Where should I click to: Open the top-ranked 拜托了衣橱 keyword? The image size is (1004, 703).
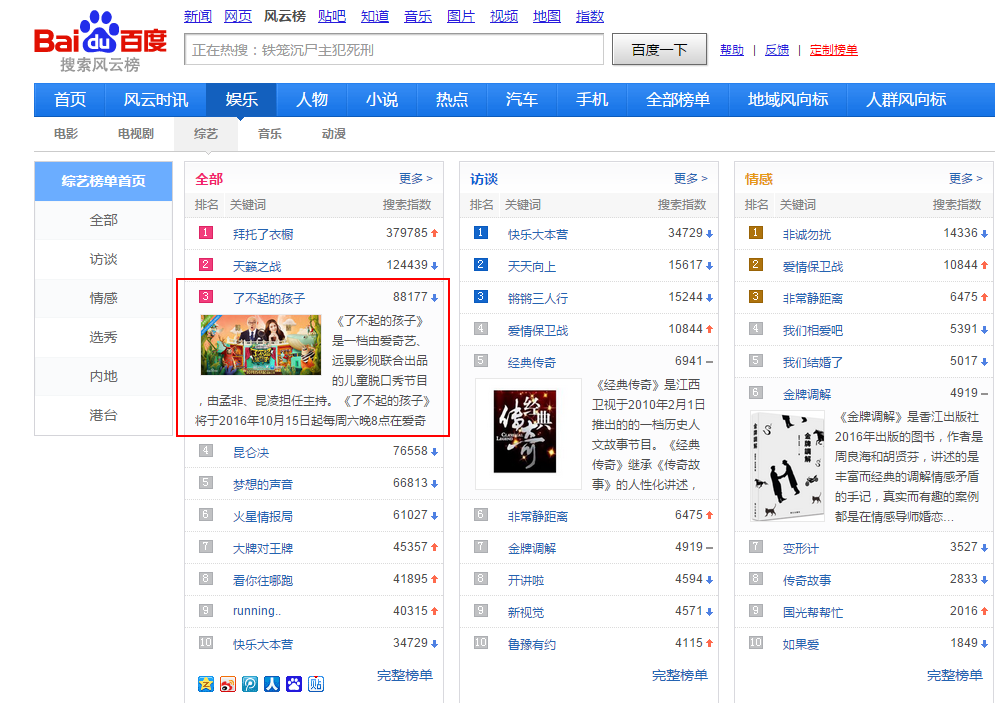263,234
